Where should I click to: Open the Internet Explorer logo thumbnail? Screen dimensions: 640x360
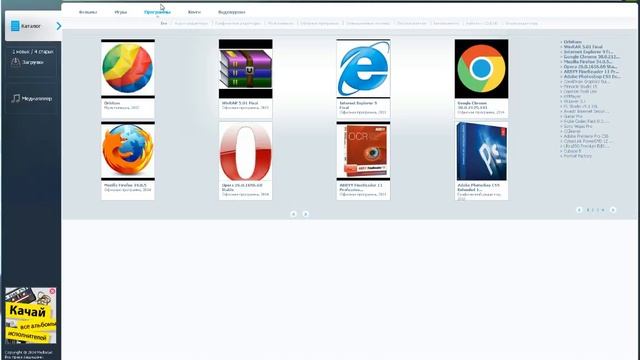pyautogui.click(x=363, y=69)
